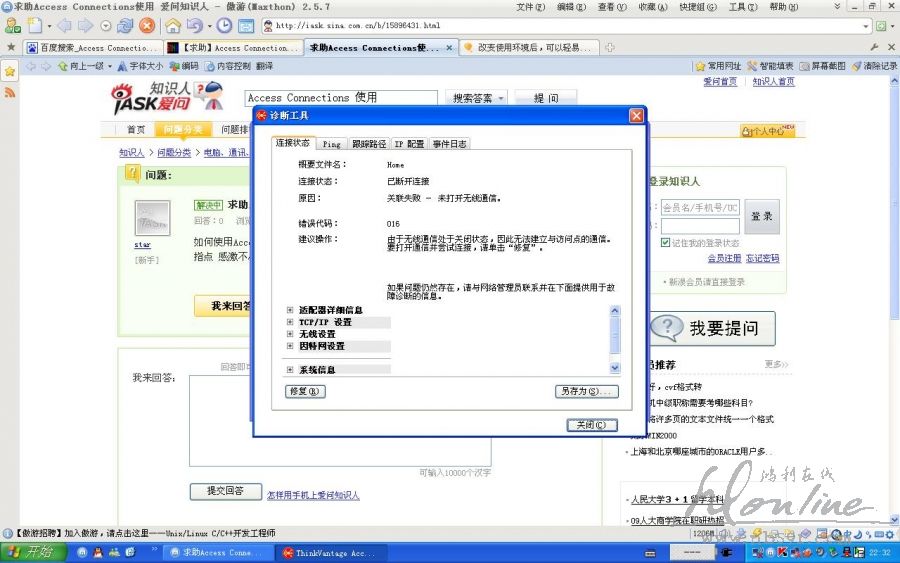Switch to the Ping tab
The height and width of the screenshot is (563, 900).
(331, 144)
